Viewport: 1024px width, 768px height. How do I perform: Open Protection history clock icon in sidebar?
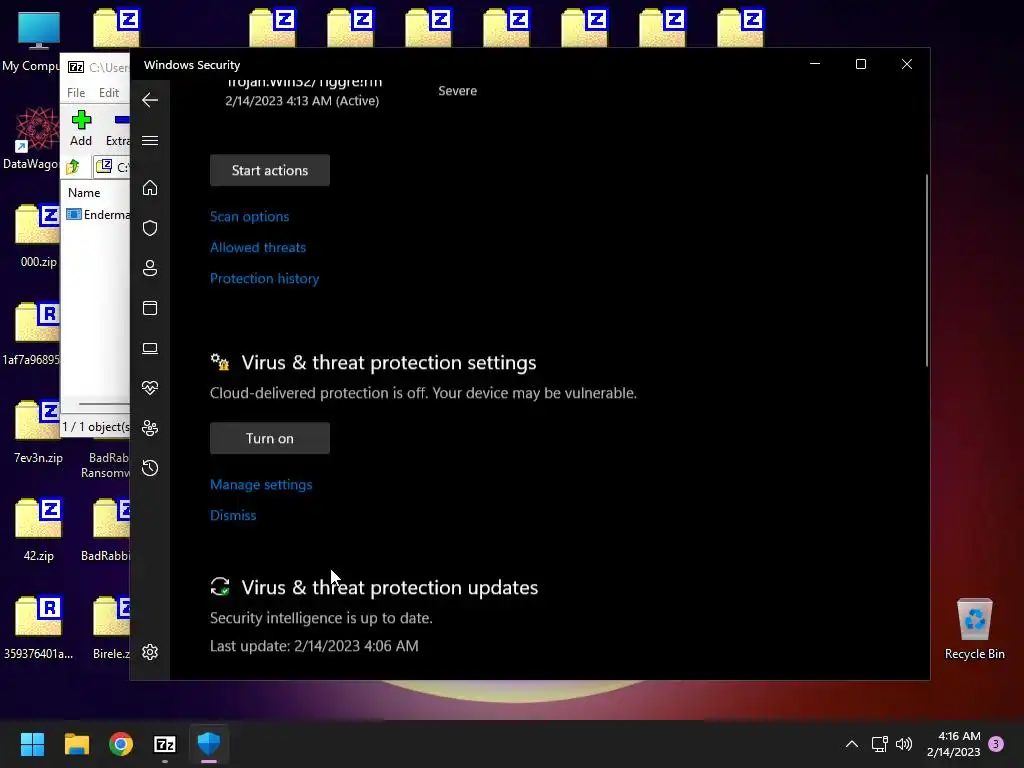pyautogui.click(x=150, y=468)
